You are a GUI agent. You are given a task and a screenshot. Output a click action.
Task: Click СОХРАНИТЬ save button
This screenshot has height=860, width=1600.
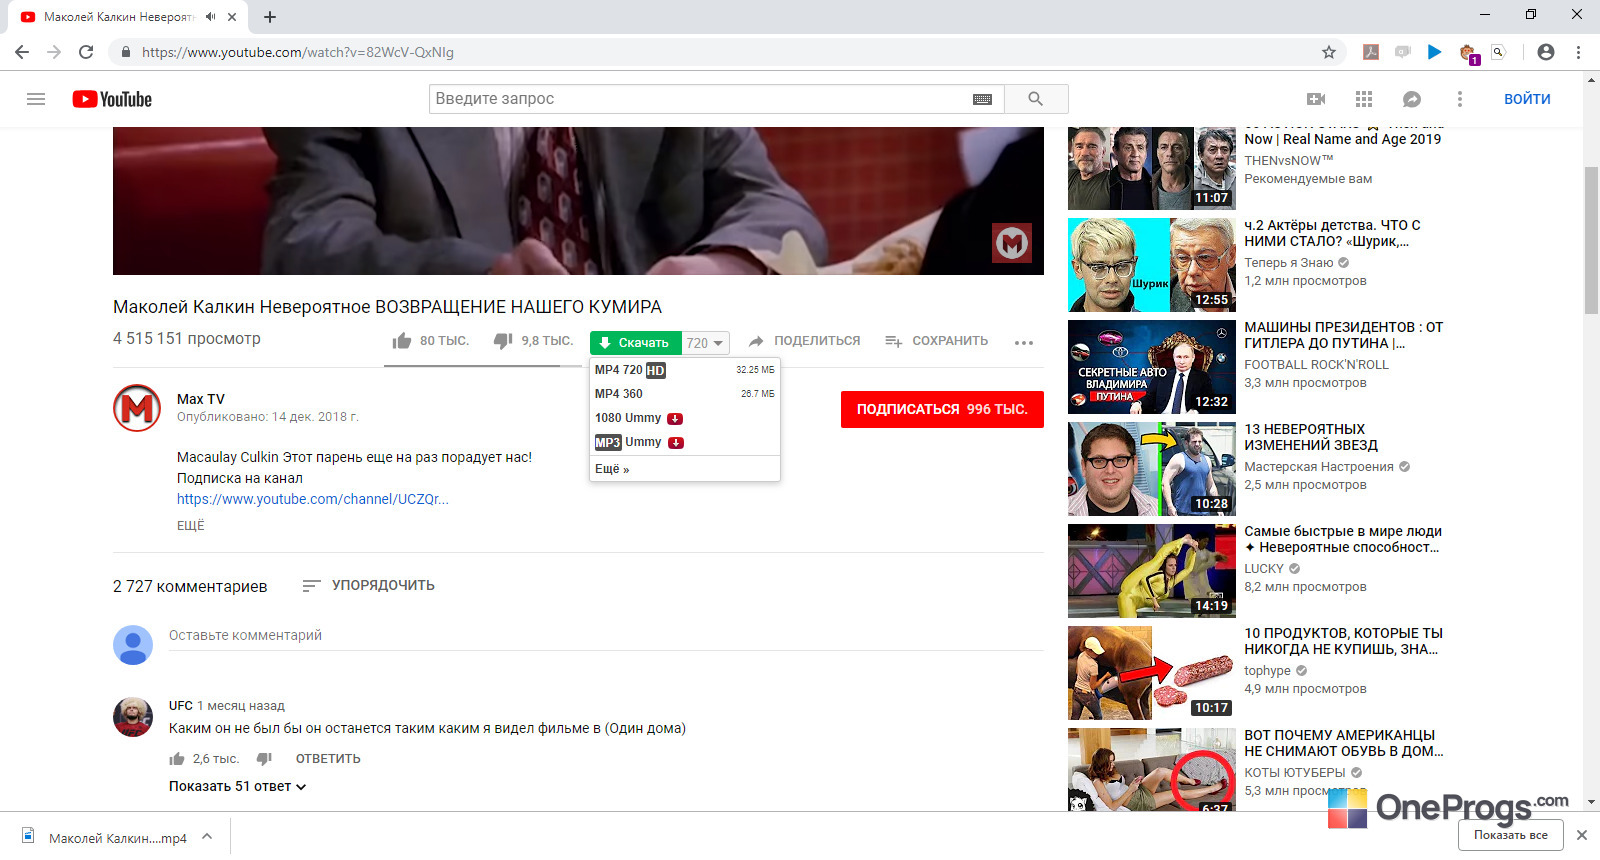tap(937, 341)
